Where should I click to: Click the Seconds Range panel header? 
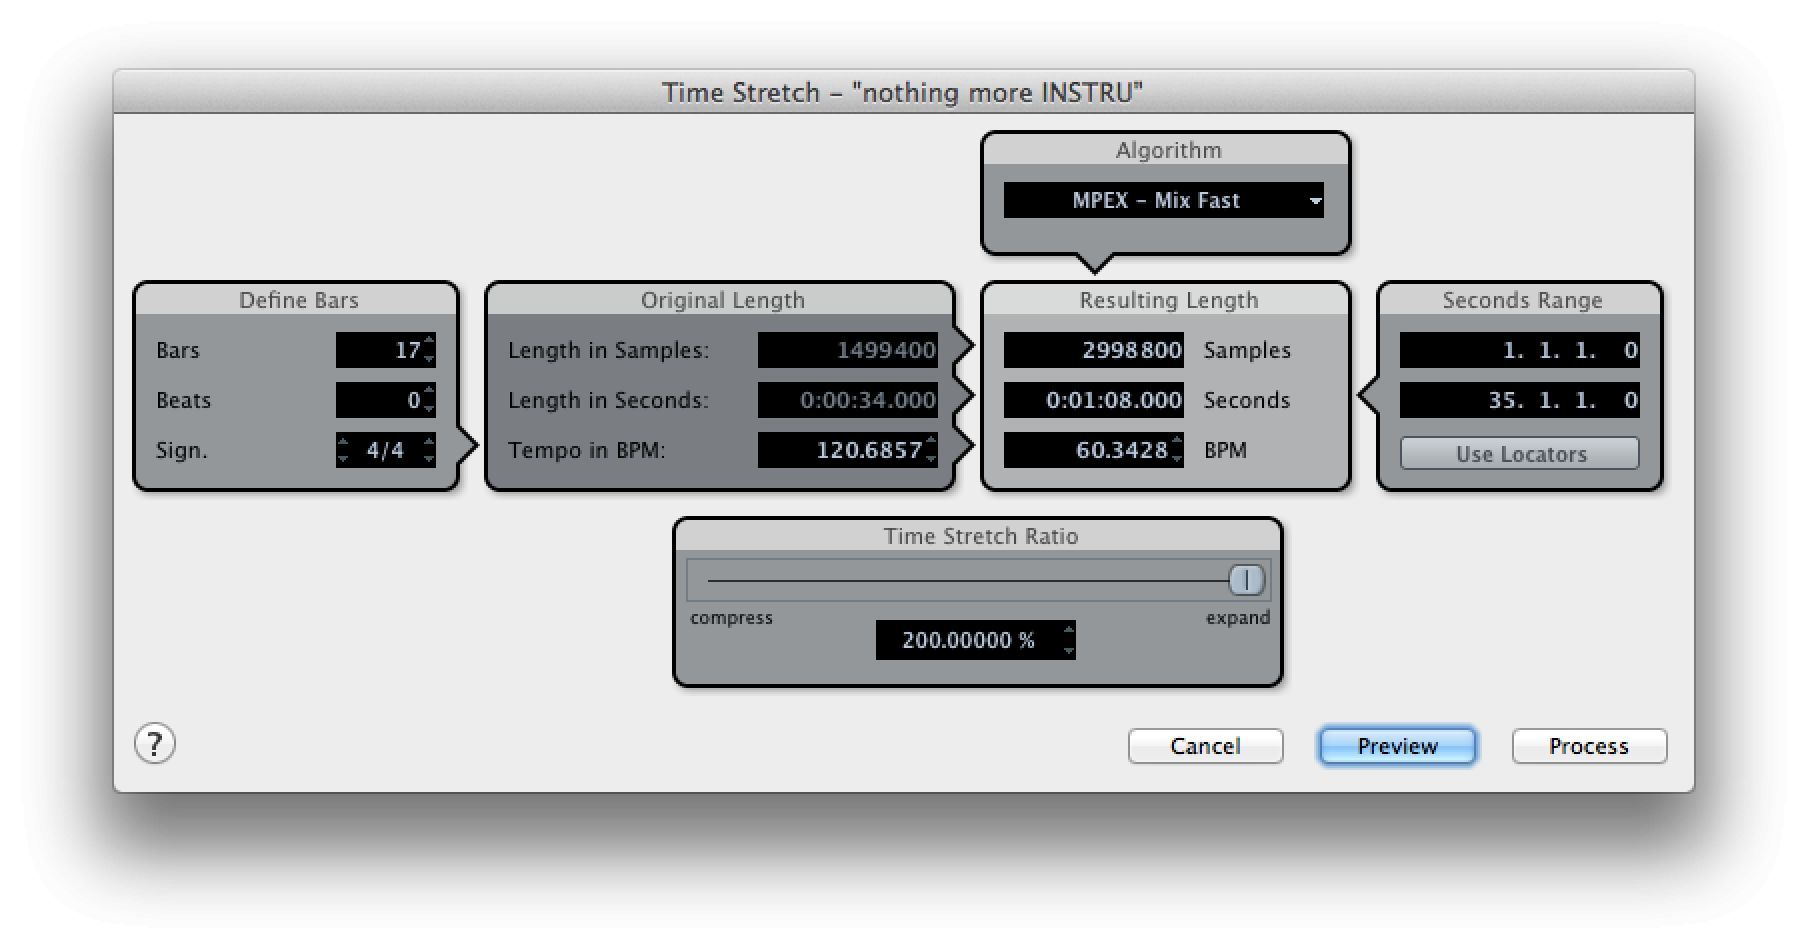point(1522,300)
